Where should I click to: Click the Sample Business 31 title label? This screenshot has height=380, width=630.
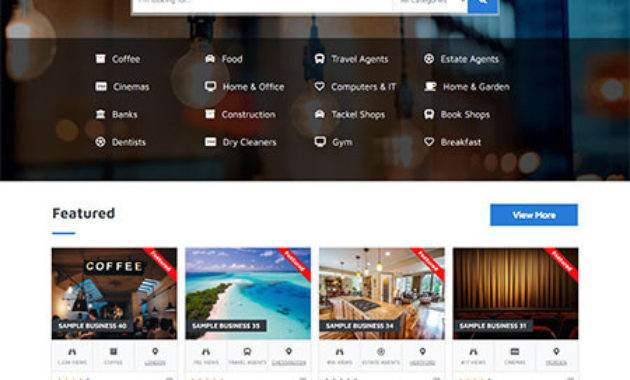pyautogui.click(x=493, y=325)
